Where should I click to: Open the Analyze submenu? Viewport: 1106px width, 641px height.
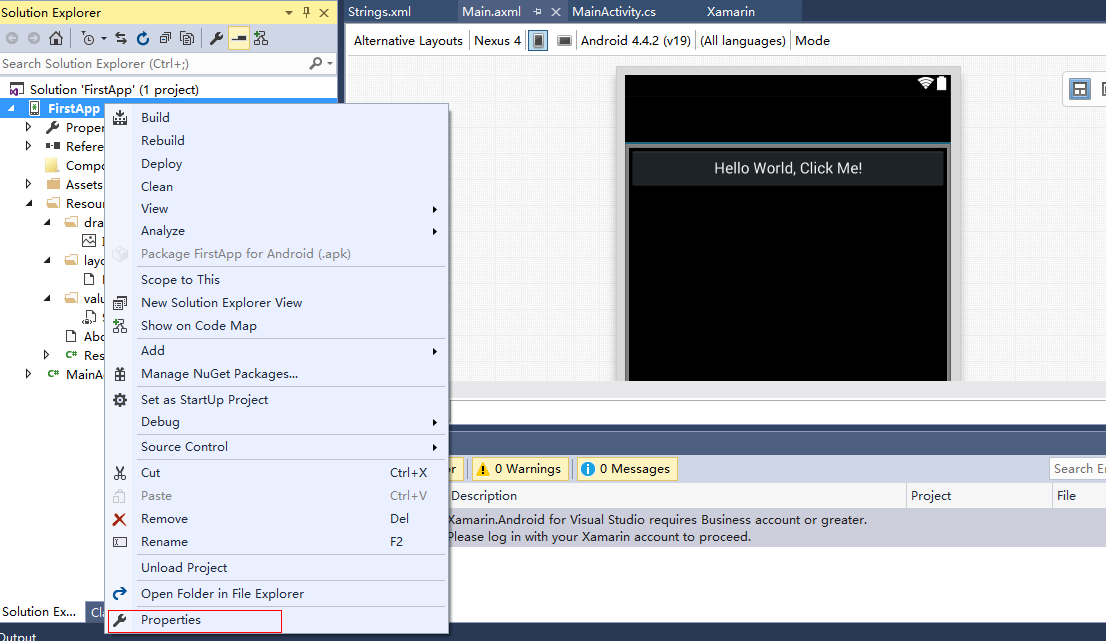[x=276, y=231]
